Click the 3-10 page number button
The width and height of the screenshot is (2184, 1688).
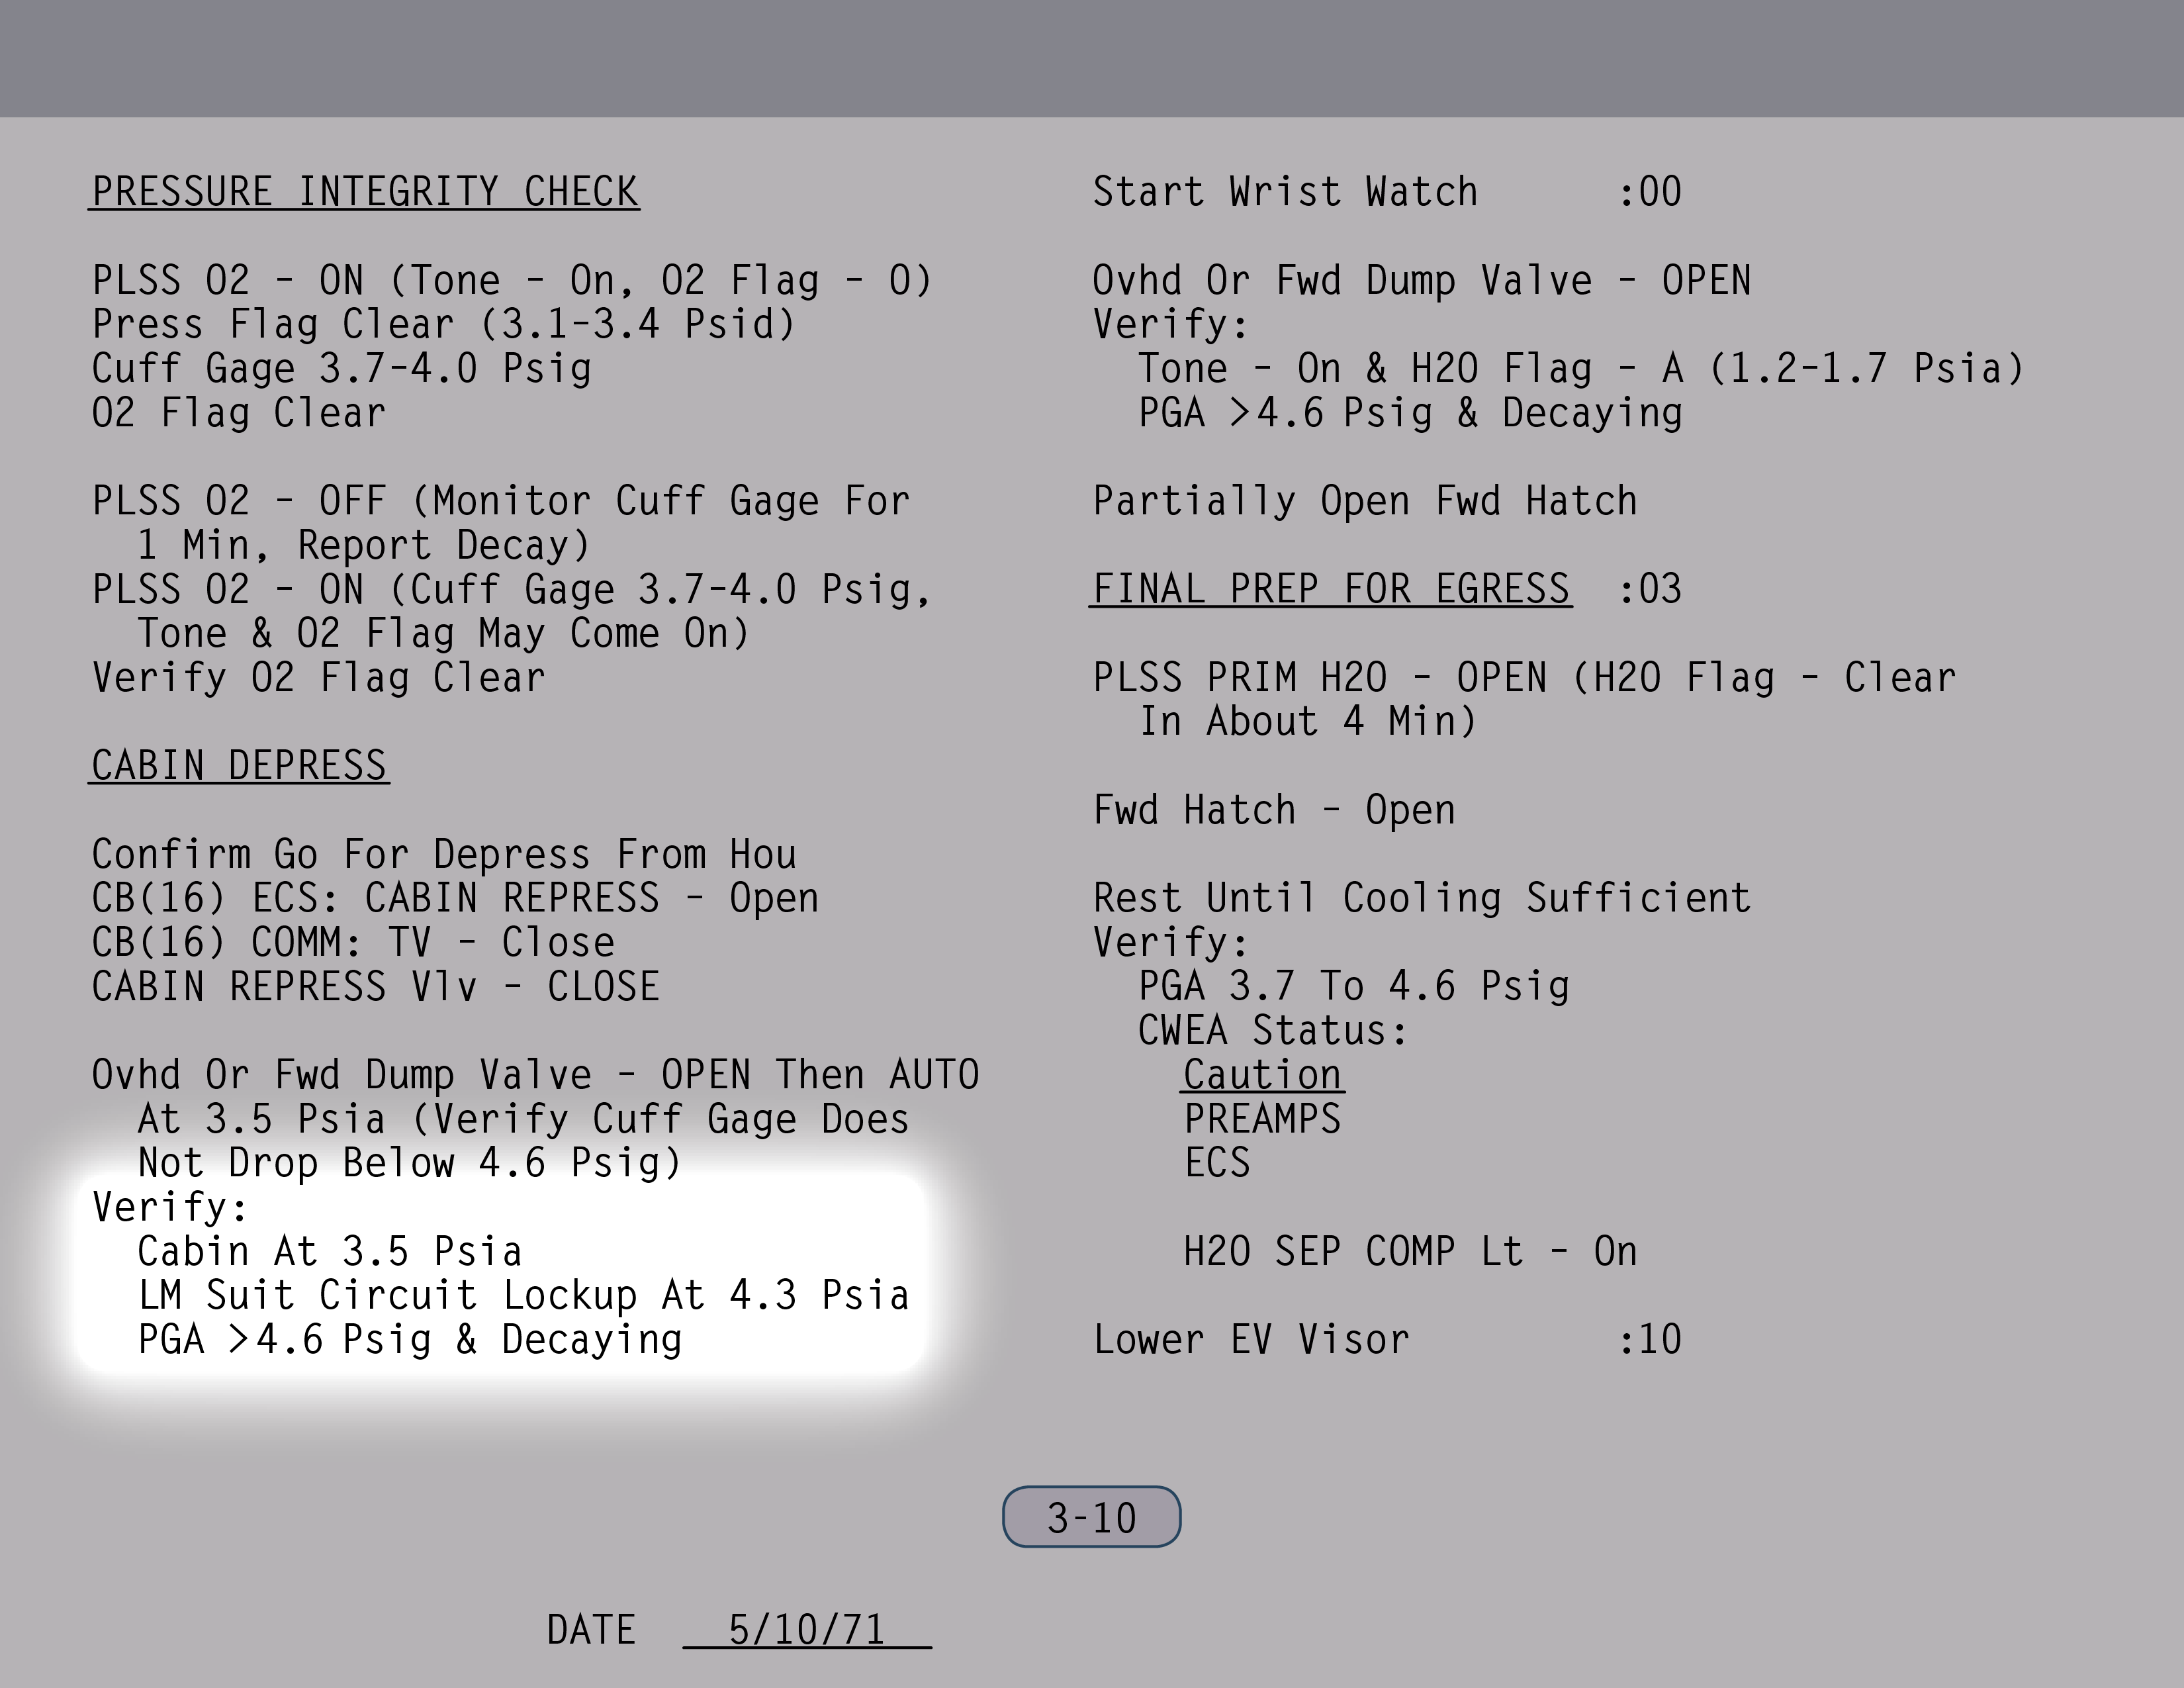coord(1091,1517)
